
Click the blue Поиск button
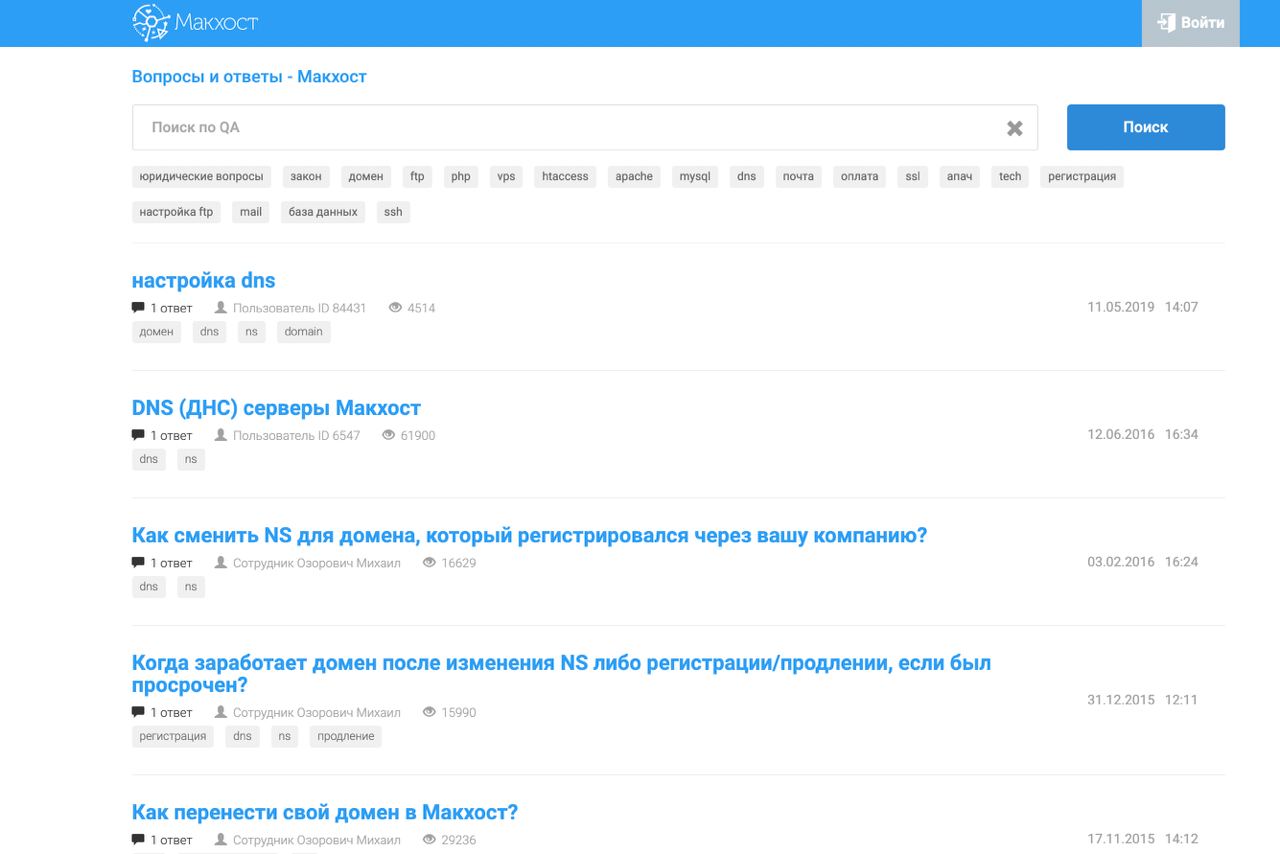coord(1145,127)
